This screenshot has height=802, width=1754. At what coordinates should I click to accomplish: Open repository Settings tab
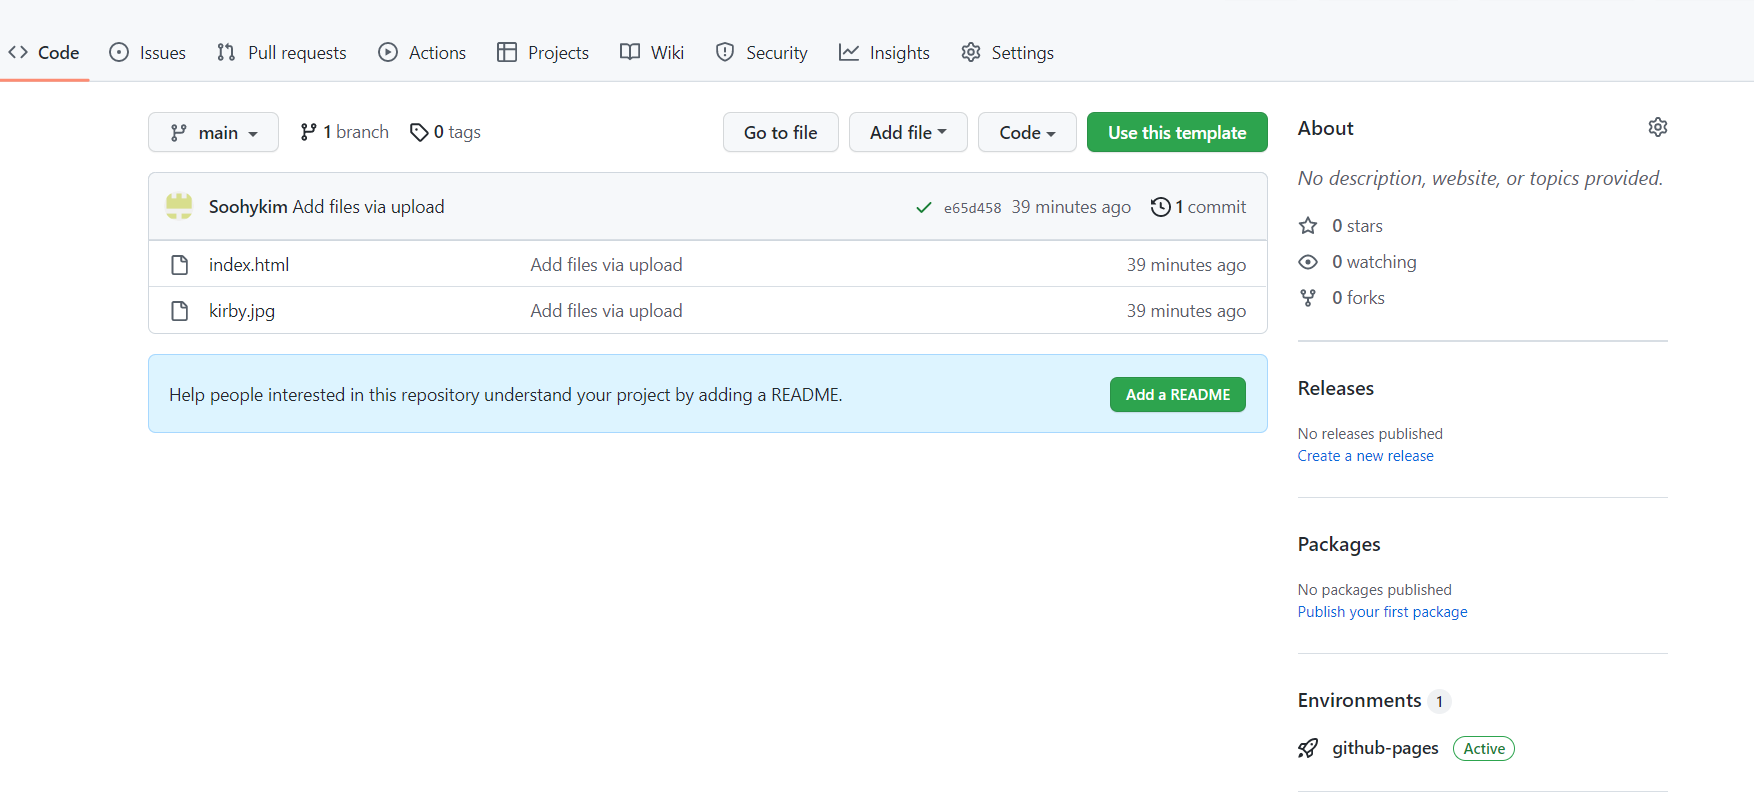pos(1007,53)
